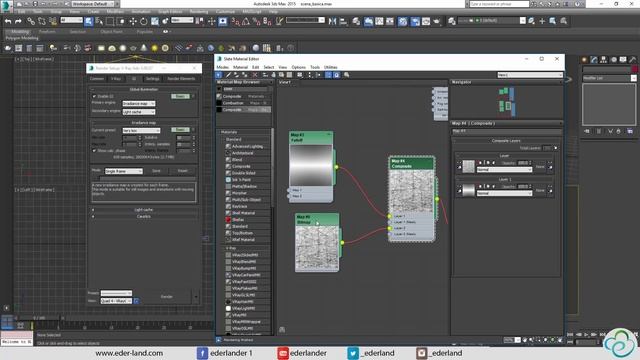The width and height of the screenshot is (640, 360).
Task: Open the Workspace Default dropdown
Action: 92,4
